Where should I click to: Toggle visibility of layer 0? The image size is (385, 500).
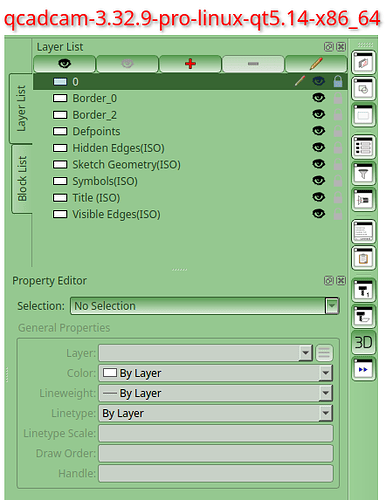click(319, 81)
